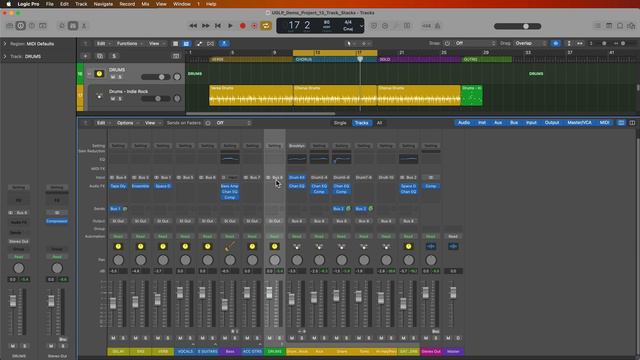Image resolution: width=640 pixels, height=360 pixels.
Task: Open the Bass Amp plug-in slot
Action: [230, 186]
